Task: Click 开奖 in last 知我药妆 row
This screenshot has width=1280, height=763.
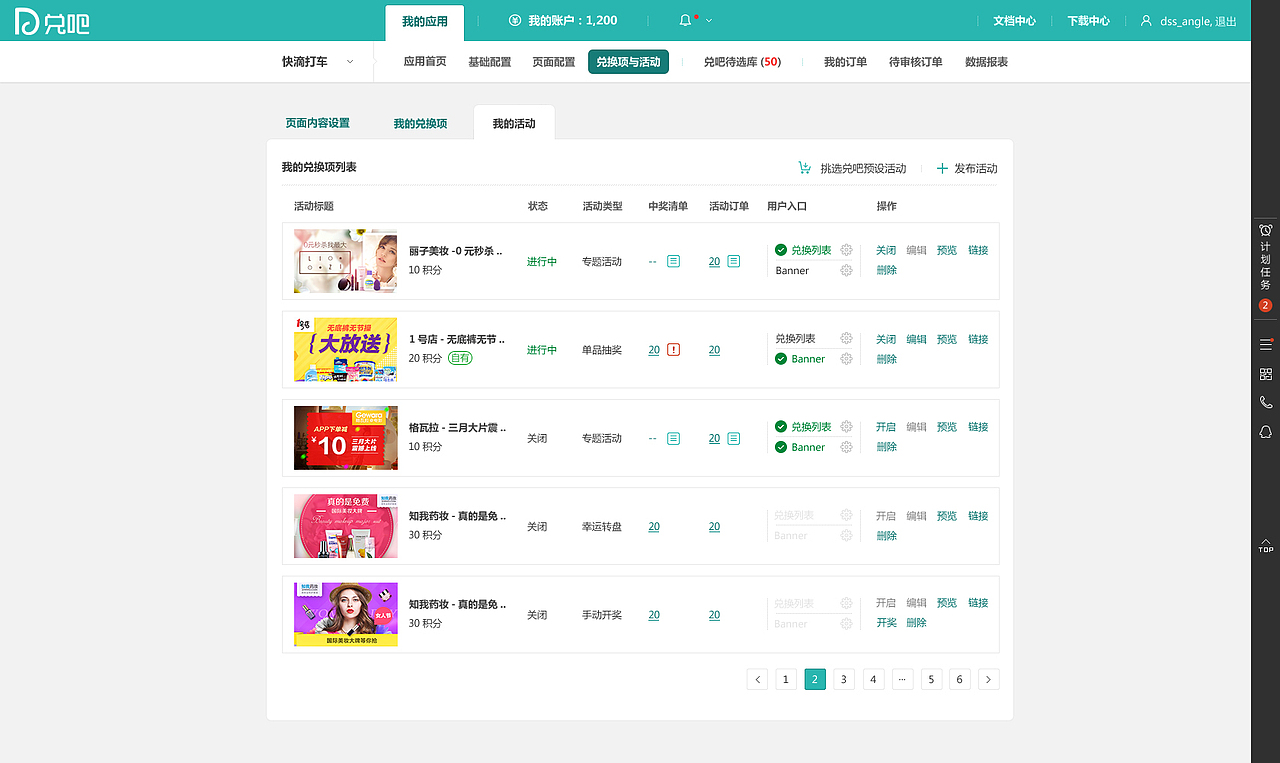Action: [886, 623]
